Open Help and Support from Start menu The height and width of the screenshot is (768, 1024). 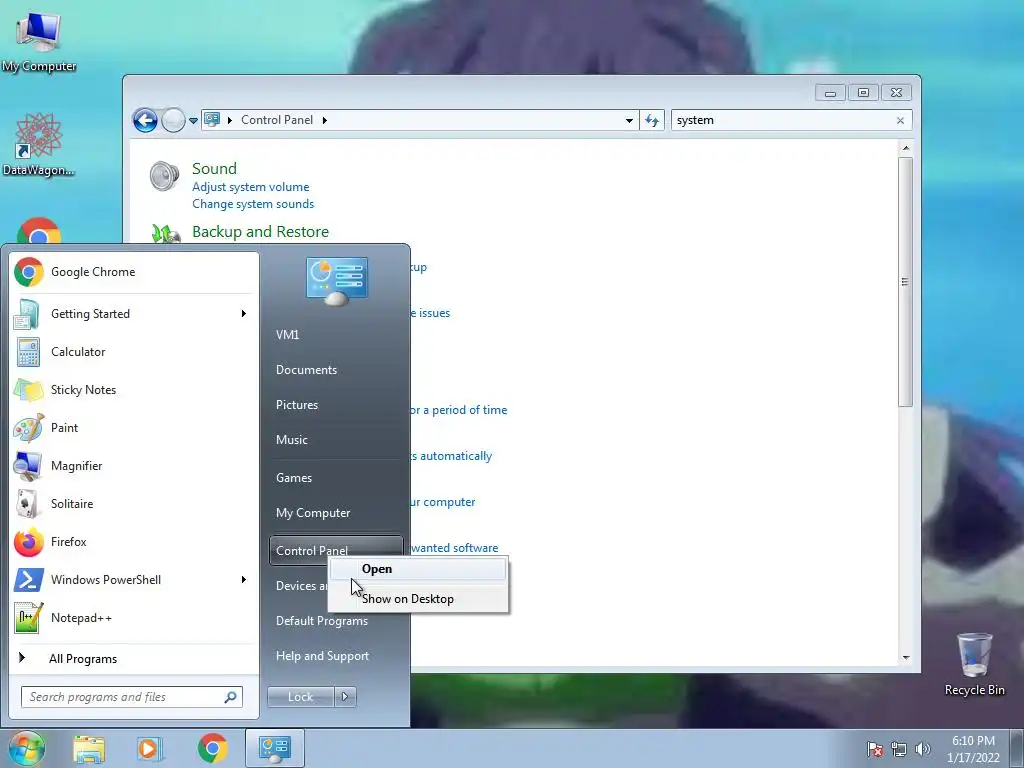pos(336,656)
